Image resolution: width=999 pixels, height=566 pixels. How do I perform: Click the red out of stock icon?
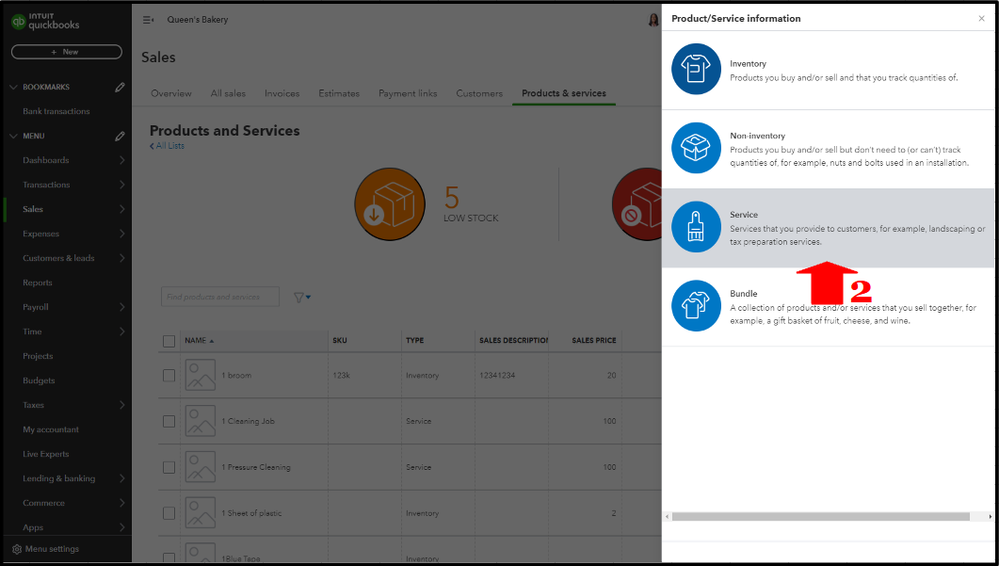[x=637, y=204]
